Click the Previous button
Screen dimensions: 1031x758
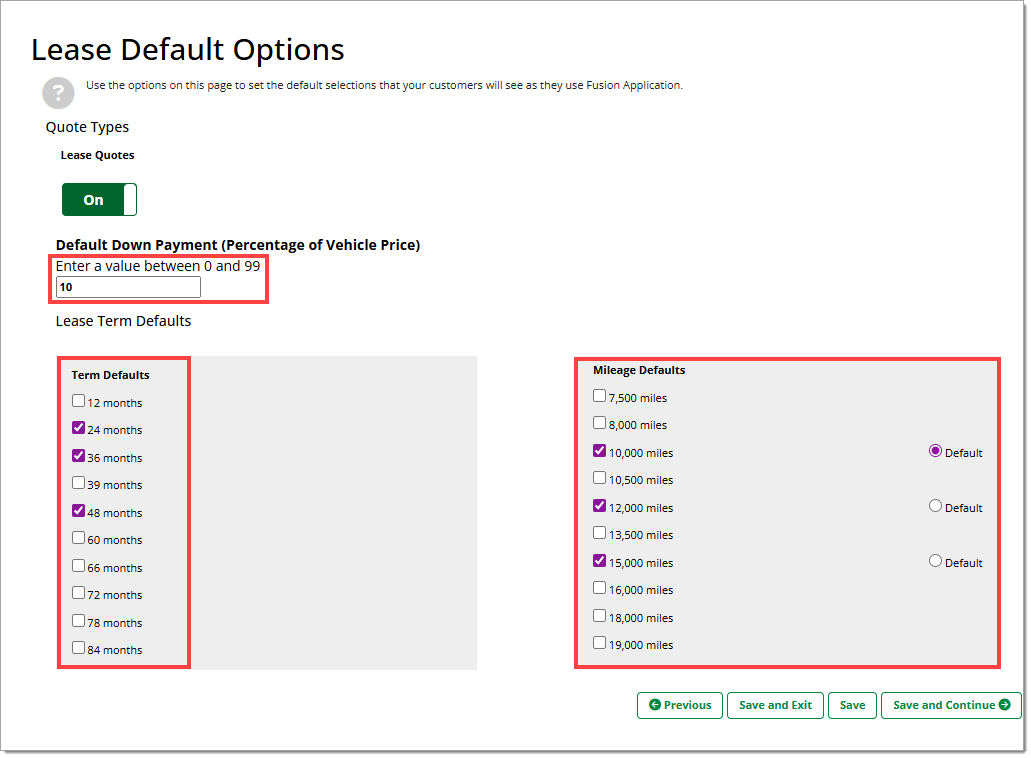point(680,706)
